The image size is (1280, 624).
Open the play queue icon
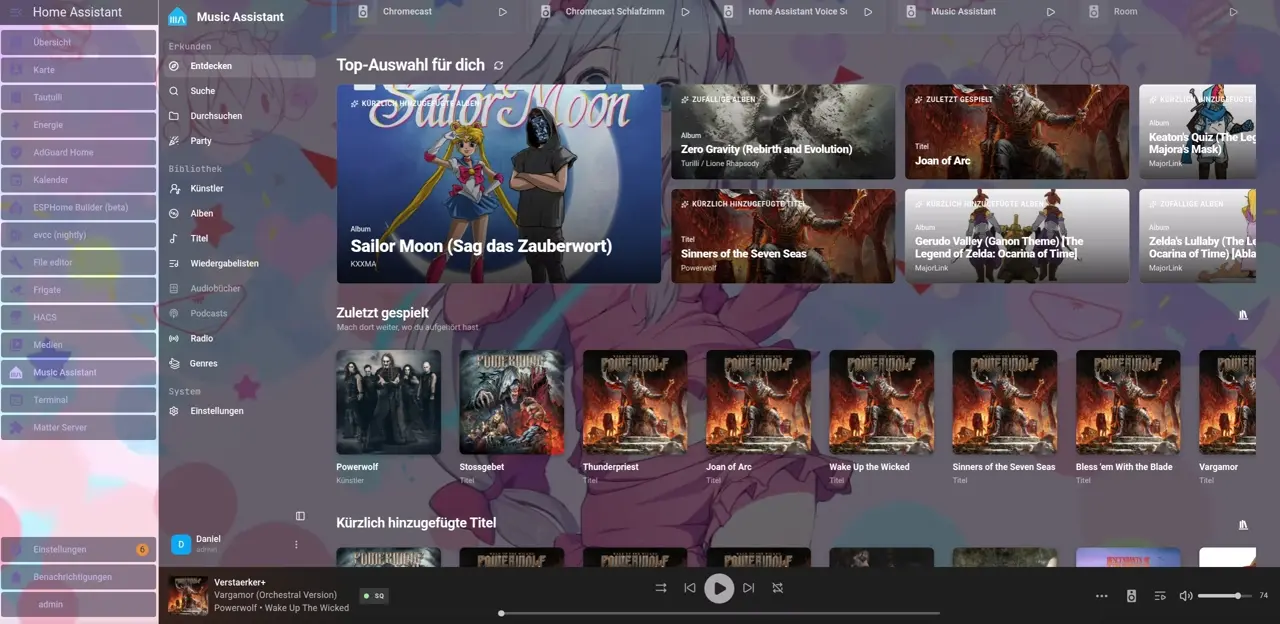[1160, 596]
